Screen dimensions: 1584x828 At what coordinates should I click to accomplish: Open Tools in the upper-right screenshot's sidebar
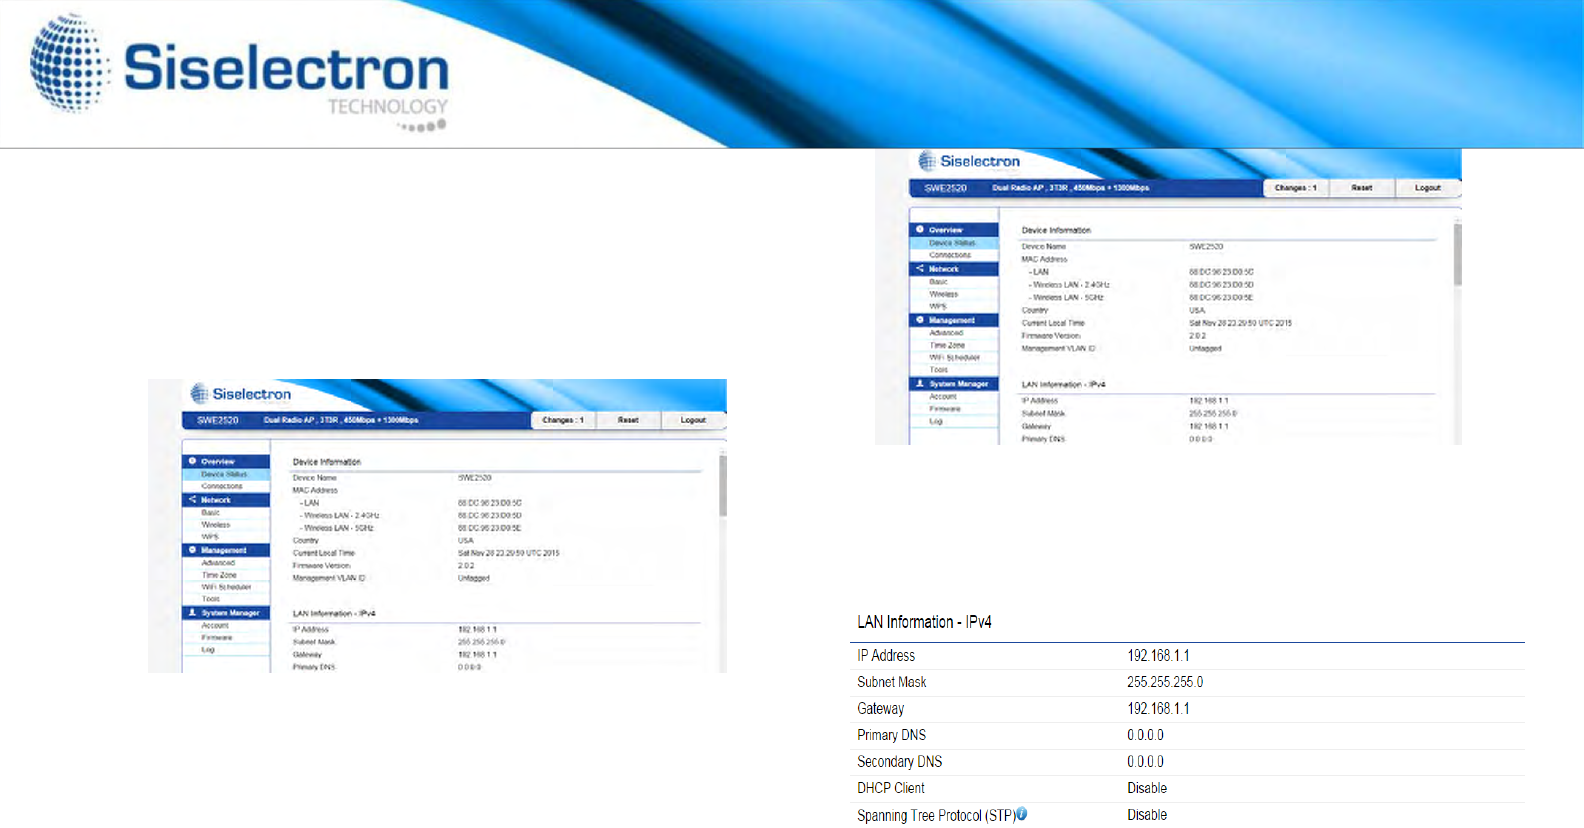click(938, 370)
